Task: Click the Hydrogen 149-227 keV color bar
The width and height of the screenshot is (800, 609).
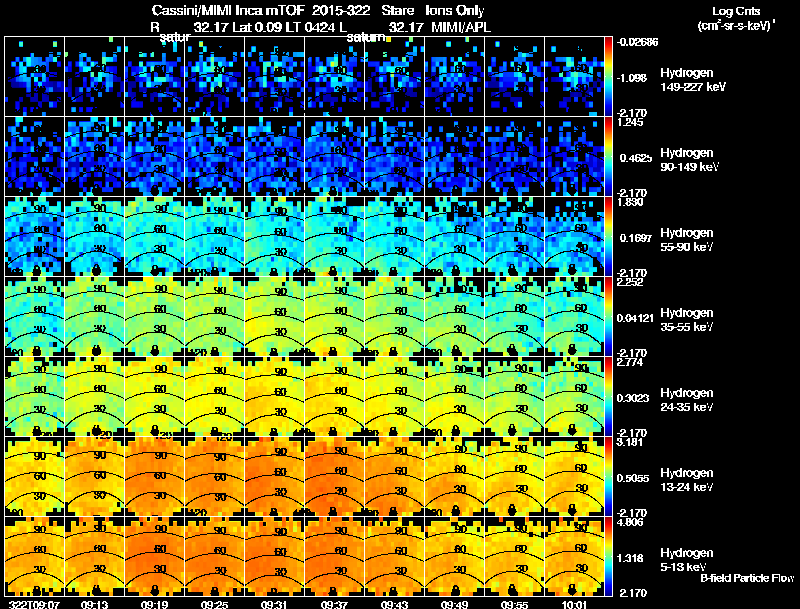Action: click(x=608, y=76)
